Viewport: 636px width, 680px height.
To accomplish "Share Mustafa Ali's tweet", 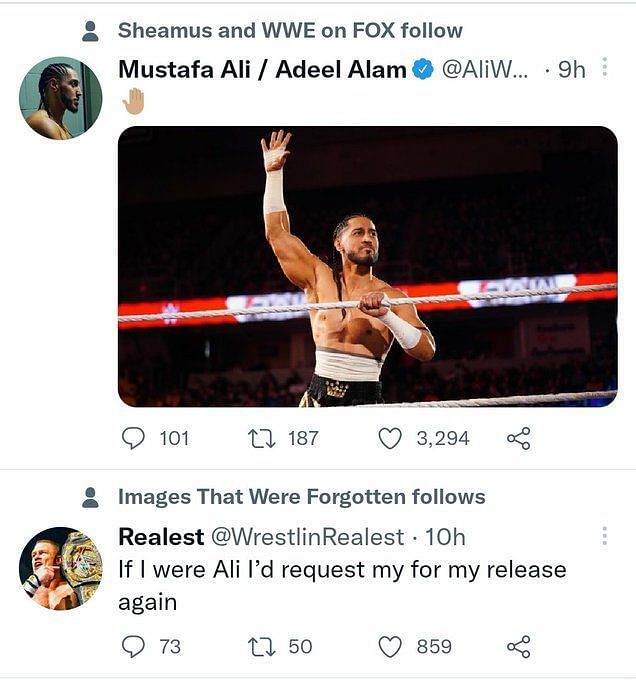I will pyautogui.click(x=519, y=438).
